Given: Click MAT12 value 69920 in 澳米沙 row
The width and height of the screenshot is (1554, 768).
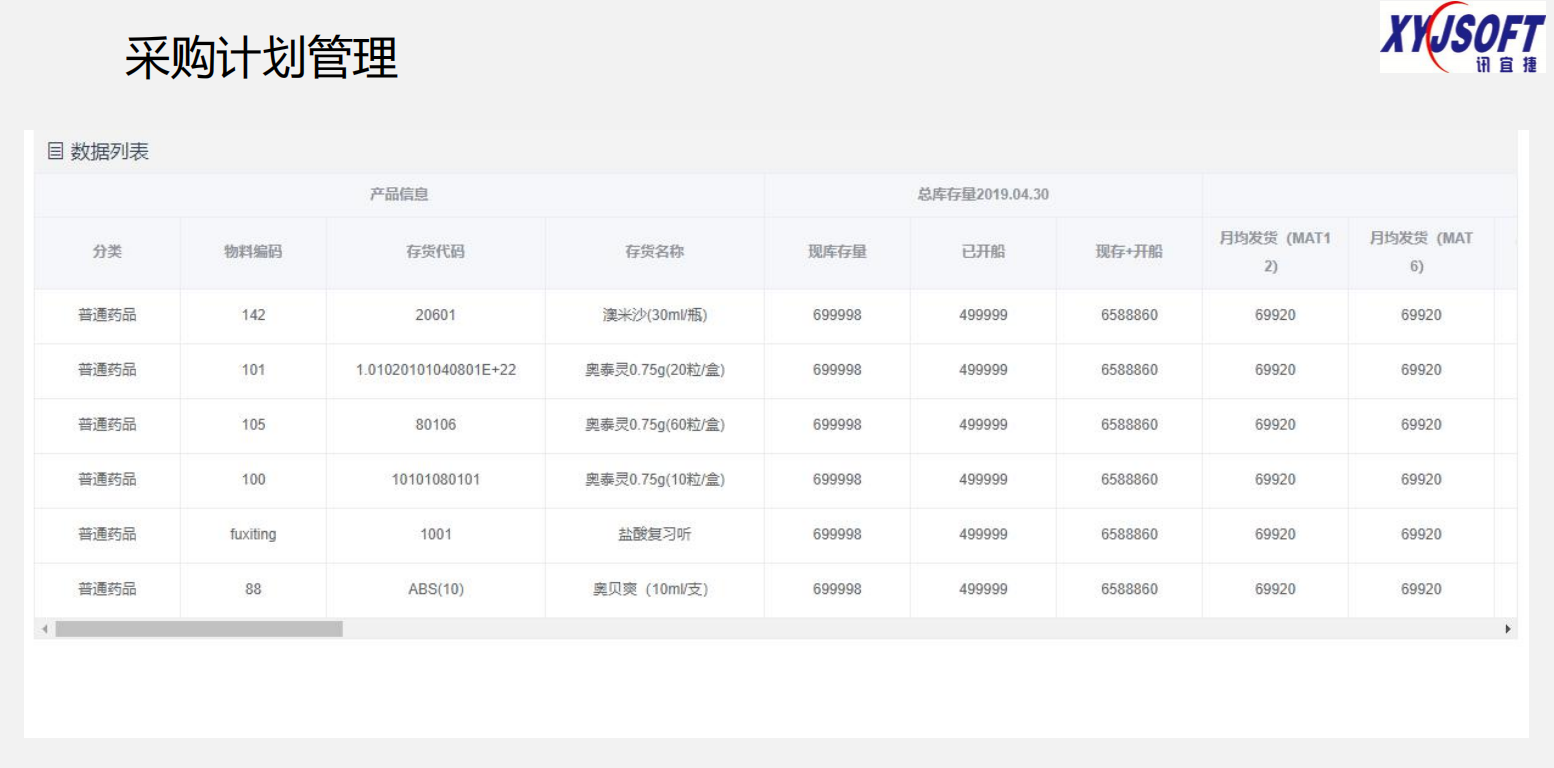Looking at the screenshot, I should click(x=1275, y=315).
